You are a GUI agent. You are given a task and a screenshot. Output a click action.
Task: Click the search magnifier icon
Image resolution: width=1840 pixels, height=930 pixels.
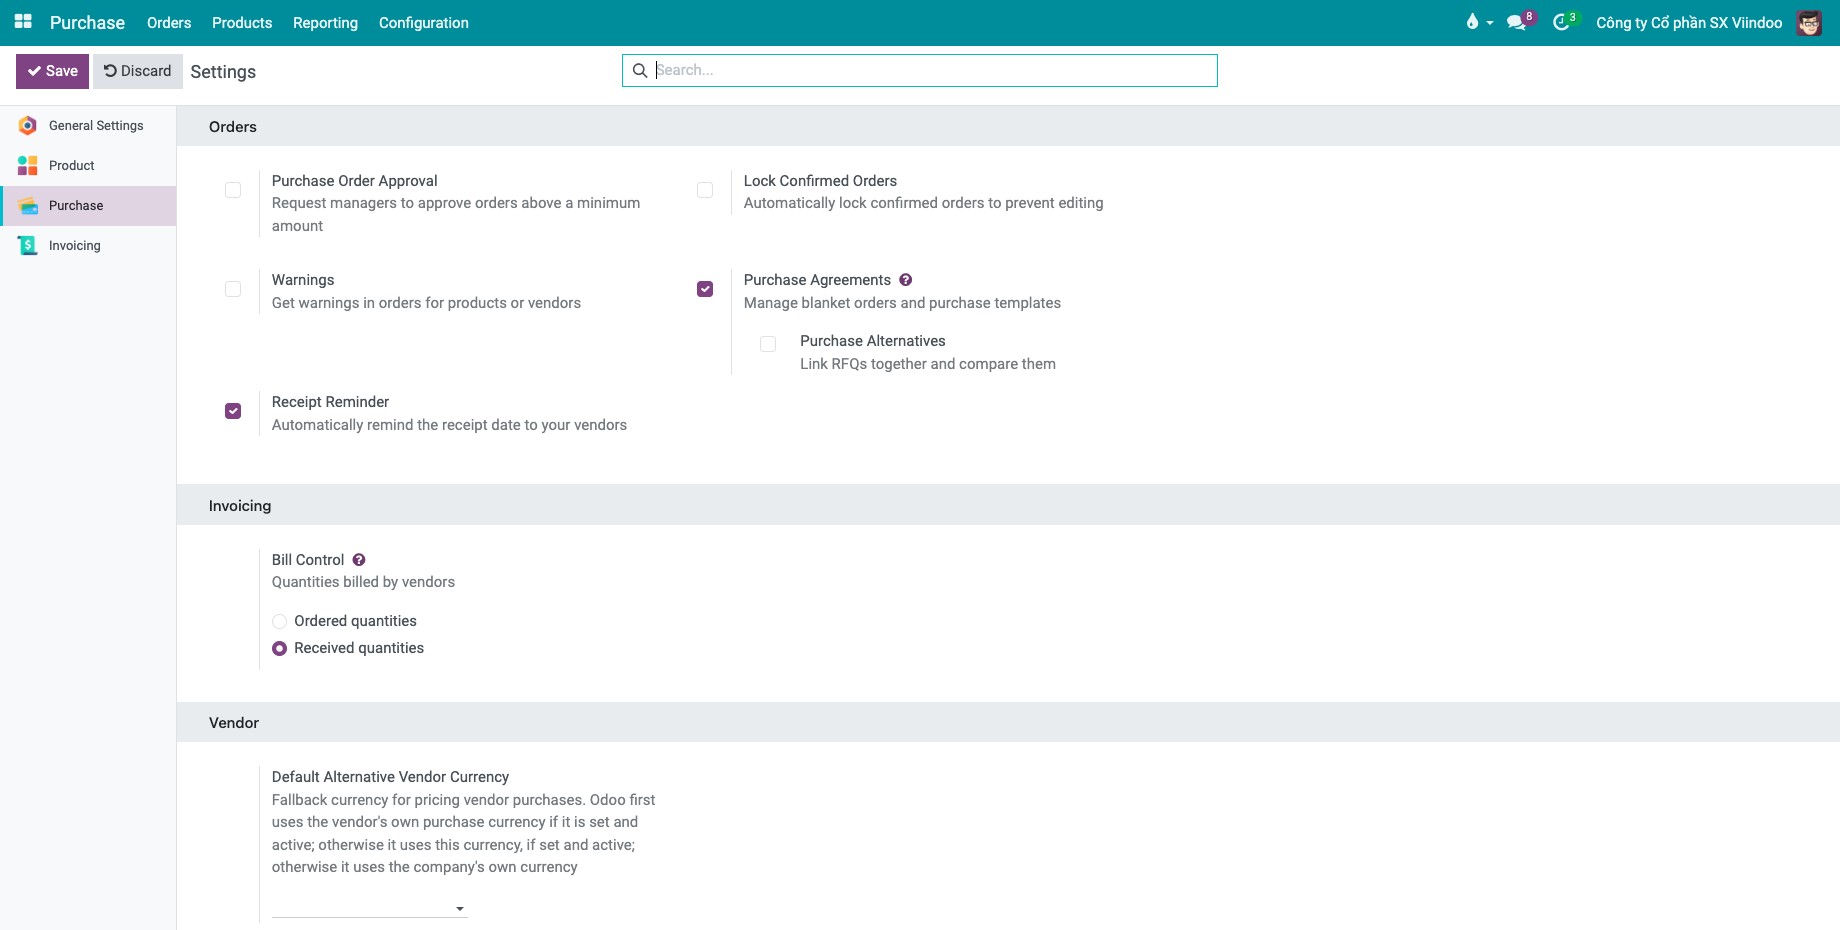(x=640, y=71)
